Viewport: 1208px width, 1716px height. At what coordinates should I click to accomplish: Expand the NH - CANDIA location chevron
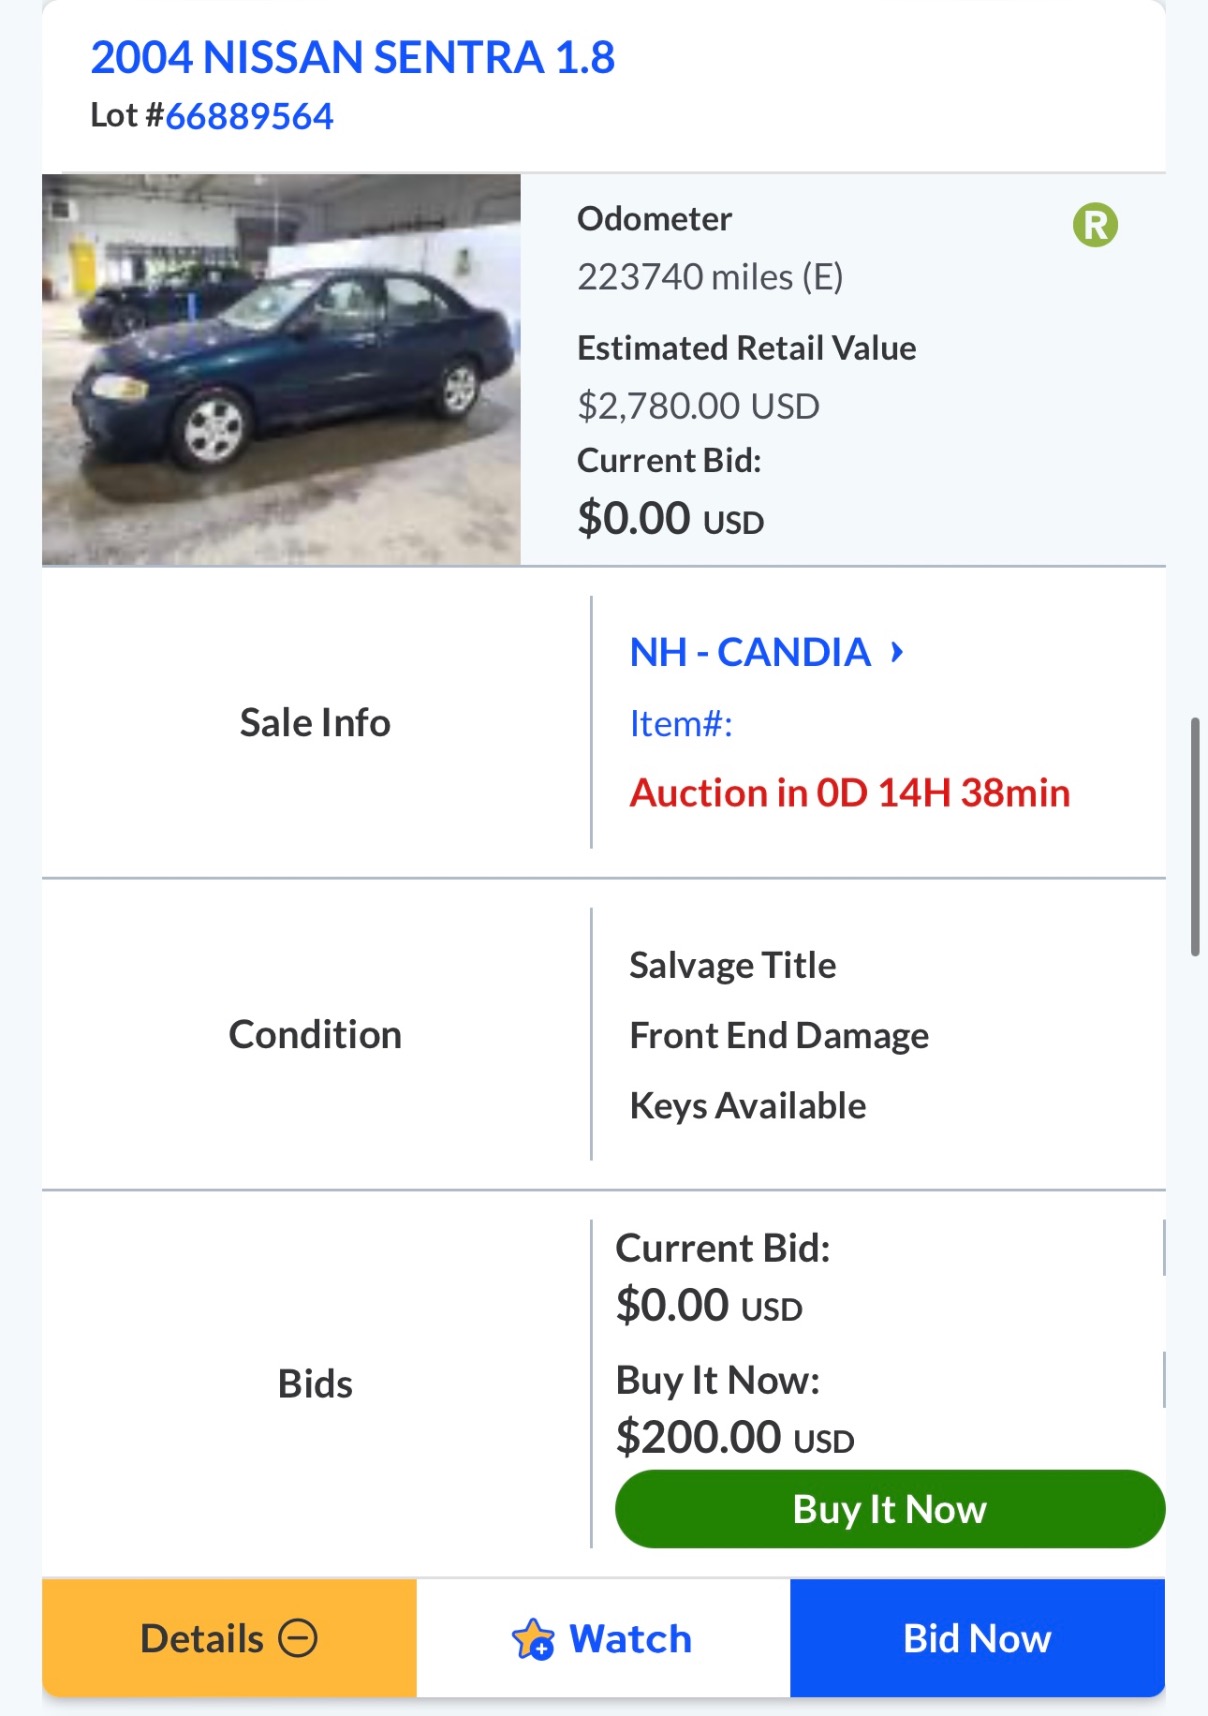[x=897, y=653]
